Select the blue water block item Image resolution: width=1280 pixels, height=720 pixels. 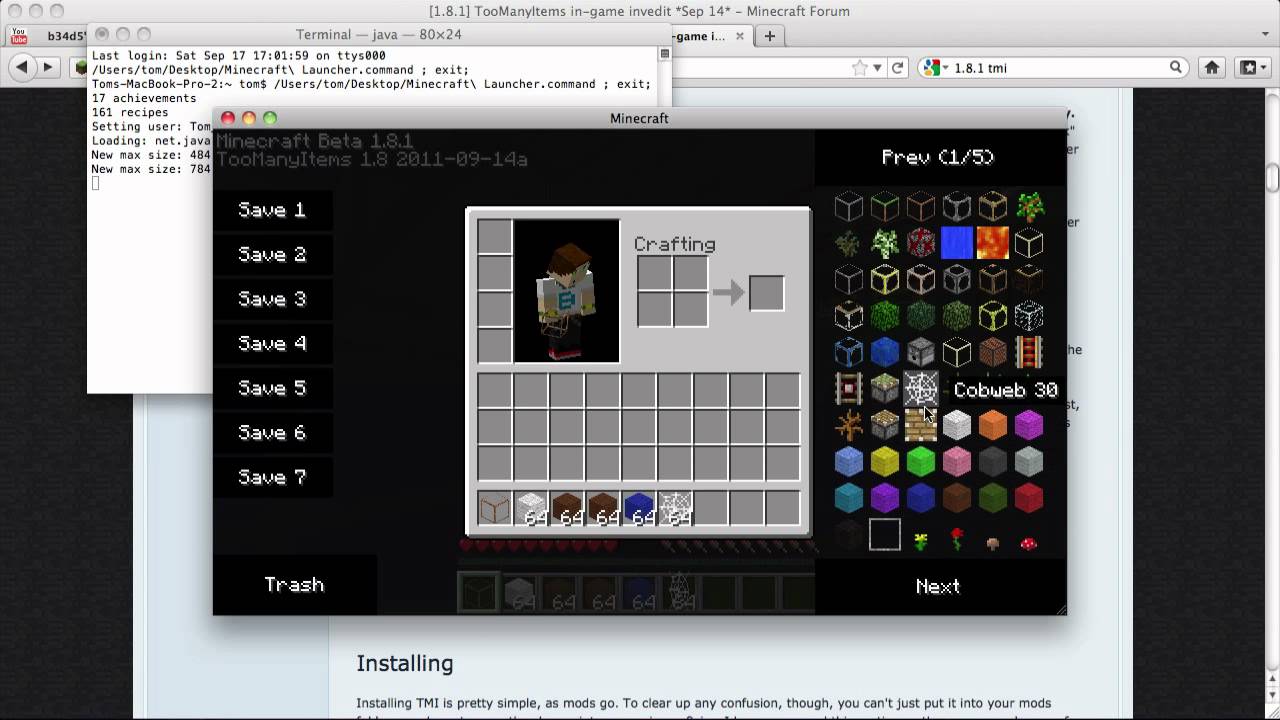tap(957, 243)
